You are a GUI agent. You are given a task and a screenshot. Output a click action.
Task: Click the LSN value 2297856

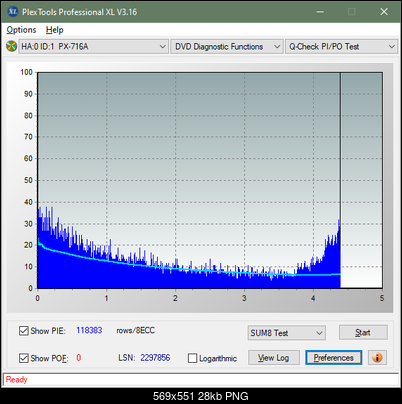(x=155, y=358)
